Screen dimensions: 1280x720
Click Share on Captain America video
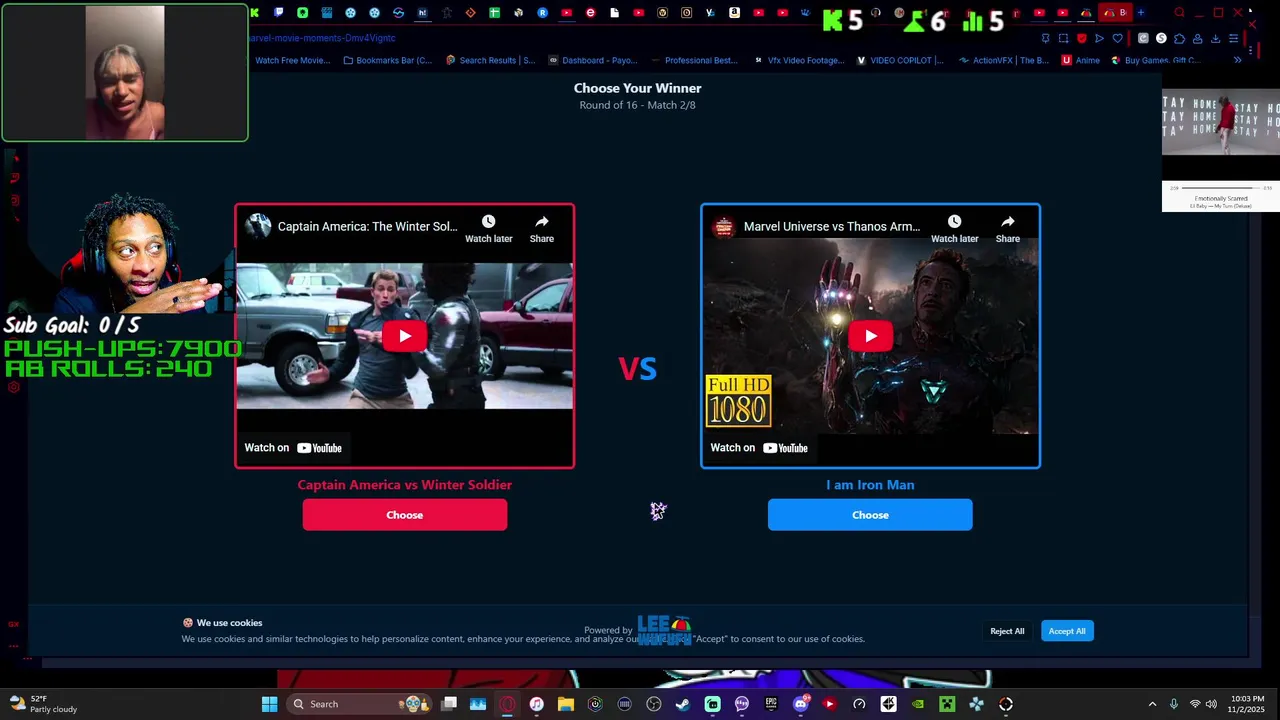coord(541,229)
